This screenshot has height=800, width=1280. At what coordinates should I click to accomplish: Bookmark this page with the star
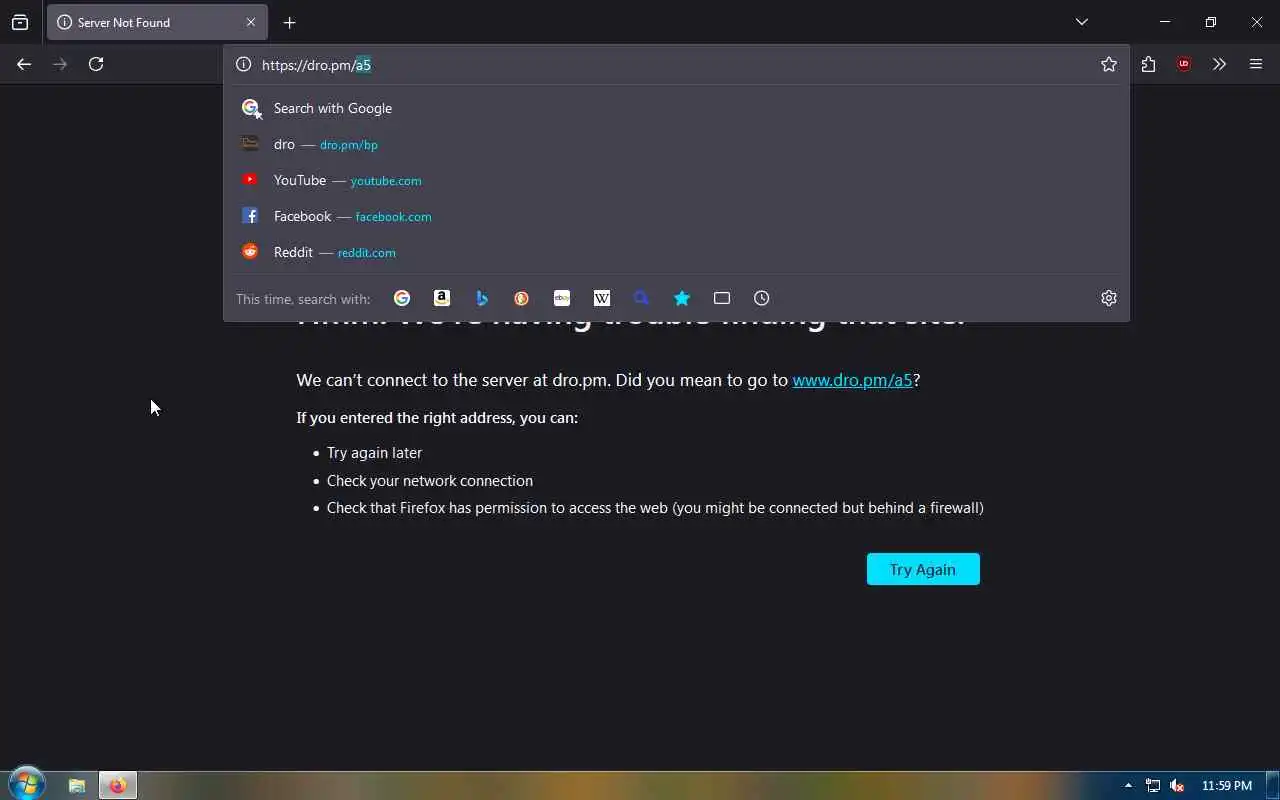(1109, 64)
